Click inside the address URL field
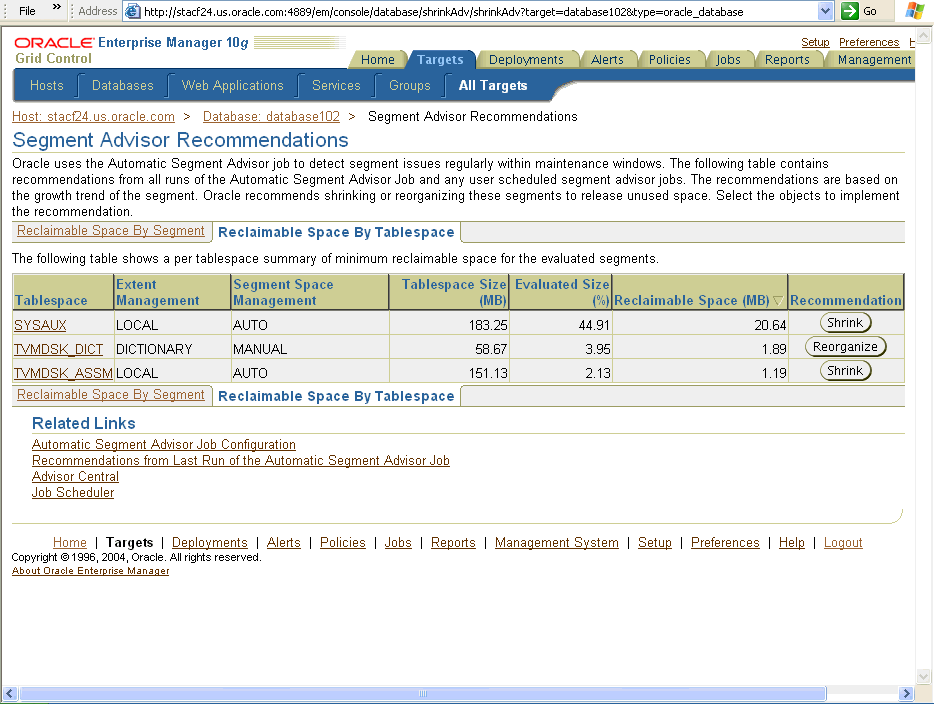Viewport: 934px width, 704px height. (x=470, y=12)
